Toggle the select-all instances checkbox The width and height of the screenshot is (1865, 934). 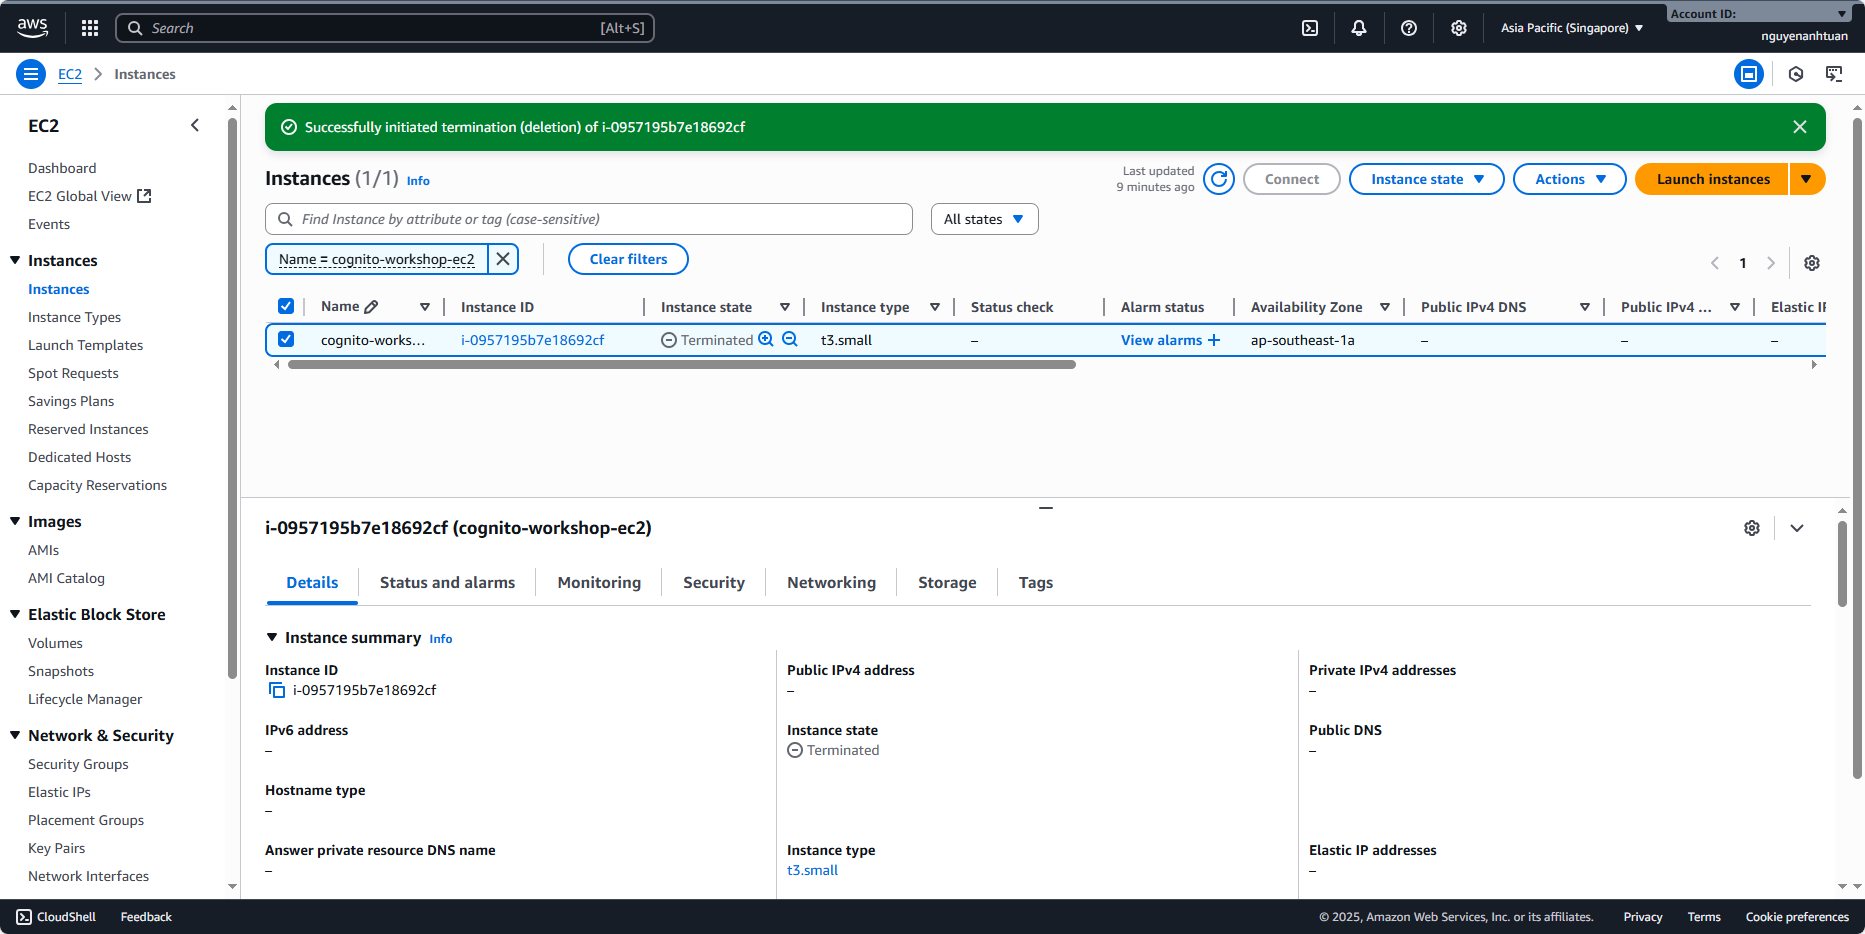(x=286, y=307)
